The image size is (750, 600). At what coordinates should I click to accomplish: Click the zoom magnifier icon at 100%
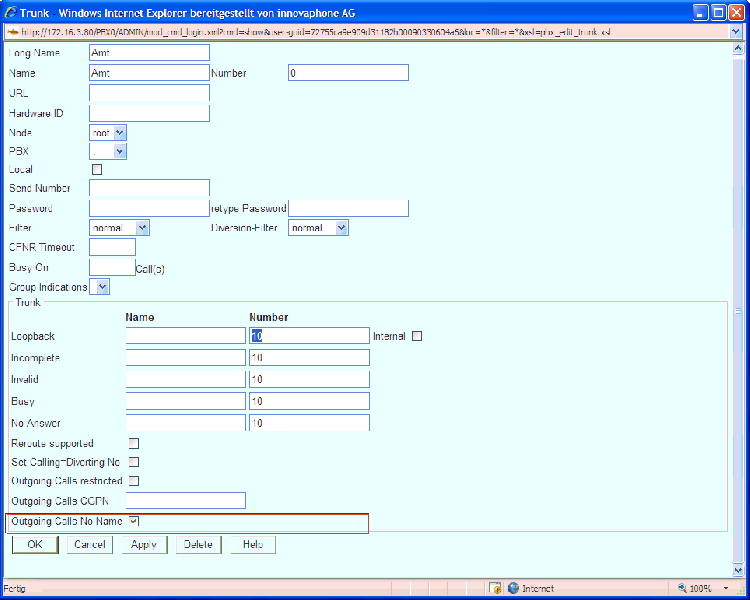point(682,588)
